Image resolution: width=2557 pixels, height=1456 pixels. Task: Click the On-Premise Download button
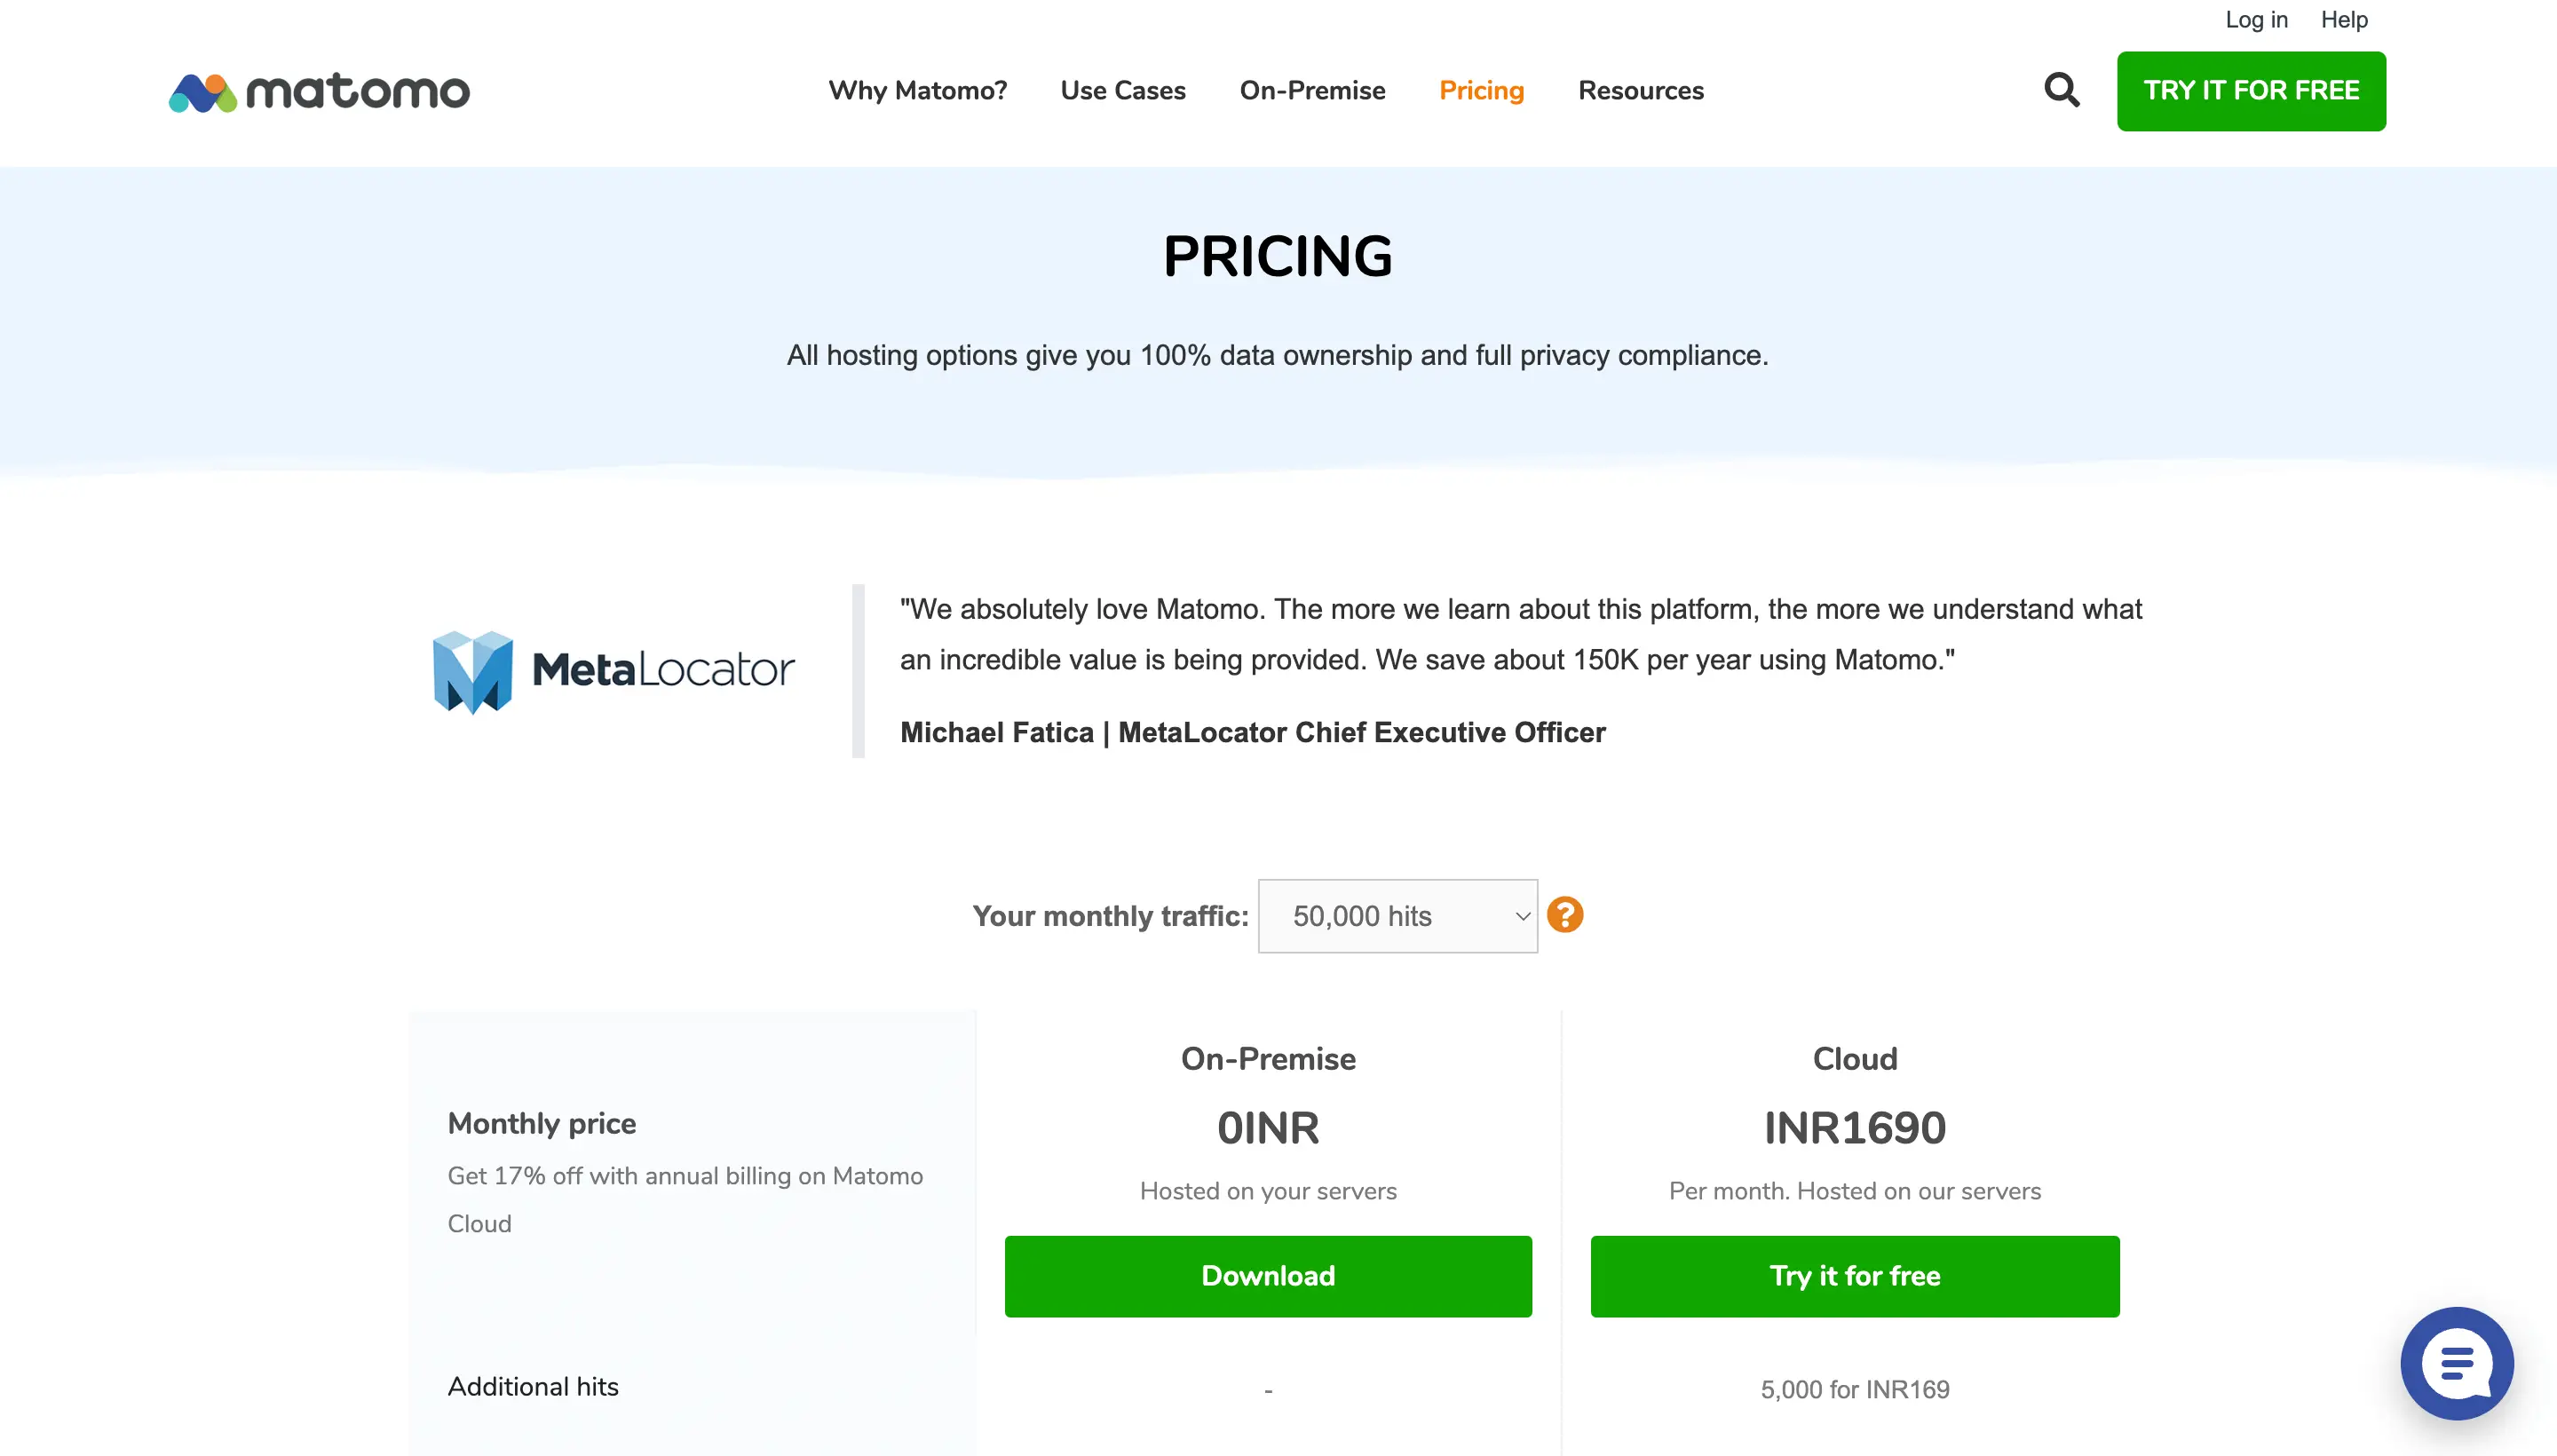[x=1268, y=1276]
